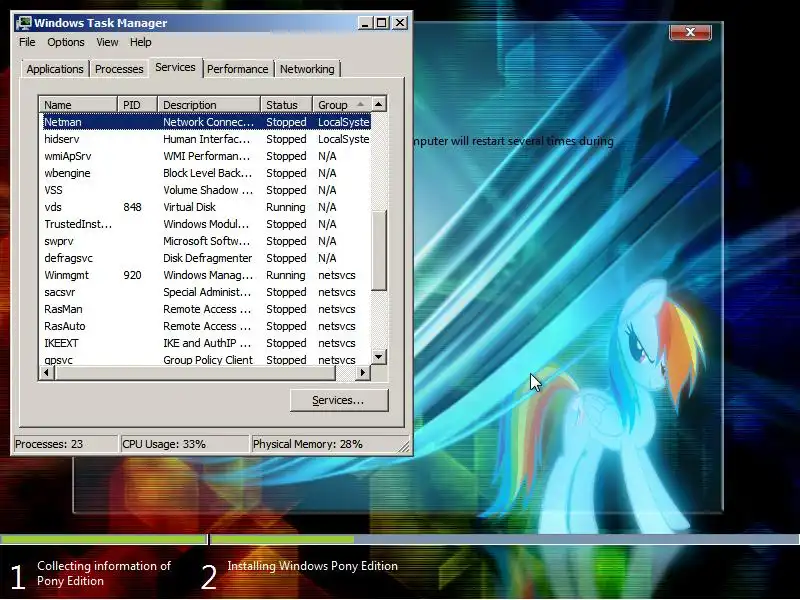Click the horizontal scrollbar left arrow
This screenshot has width=800, height=600.
(x=46, y=373)
